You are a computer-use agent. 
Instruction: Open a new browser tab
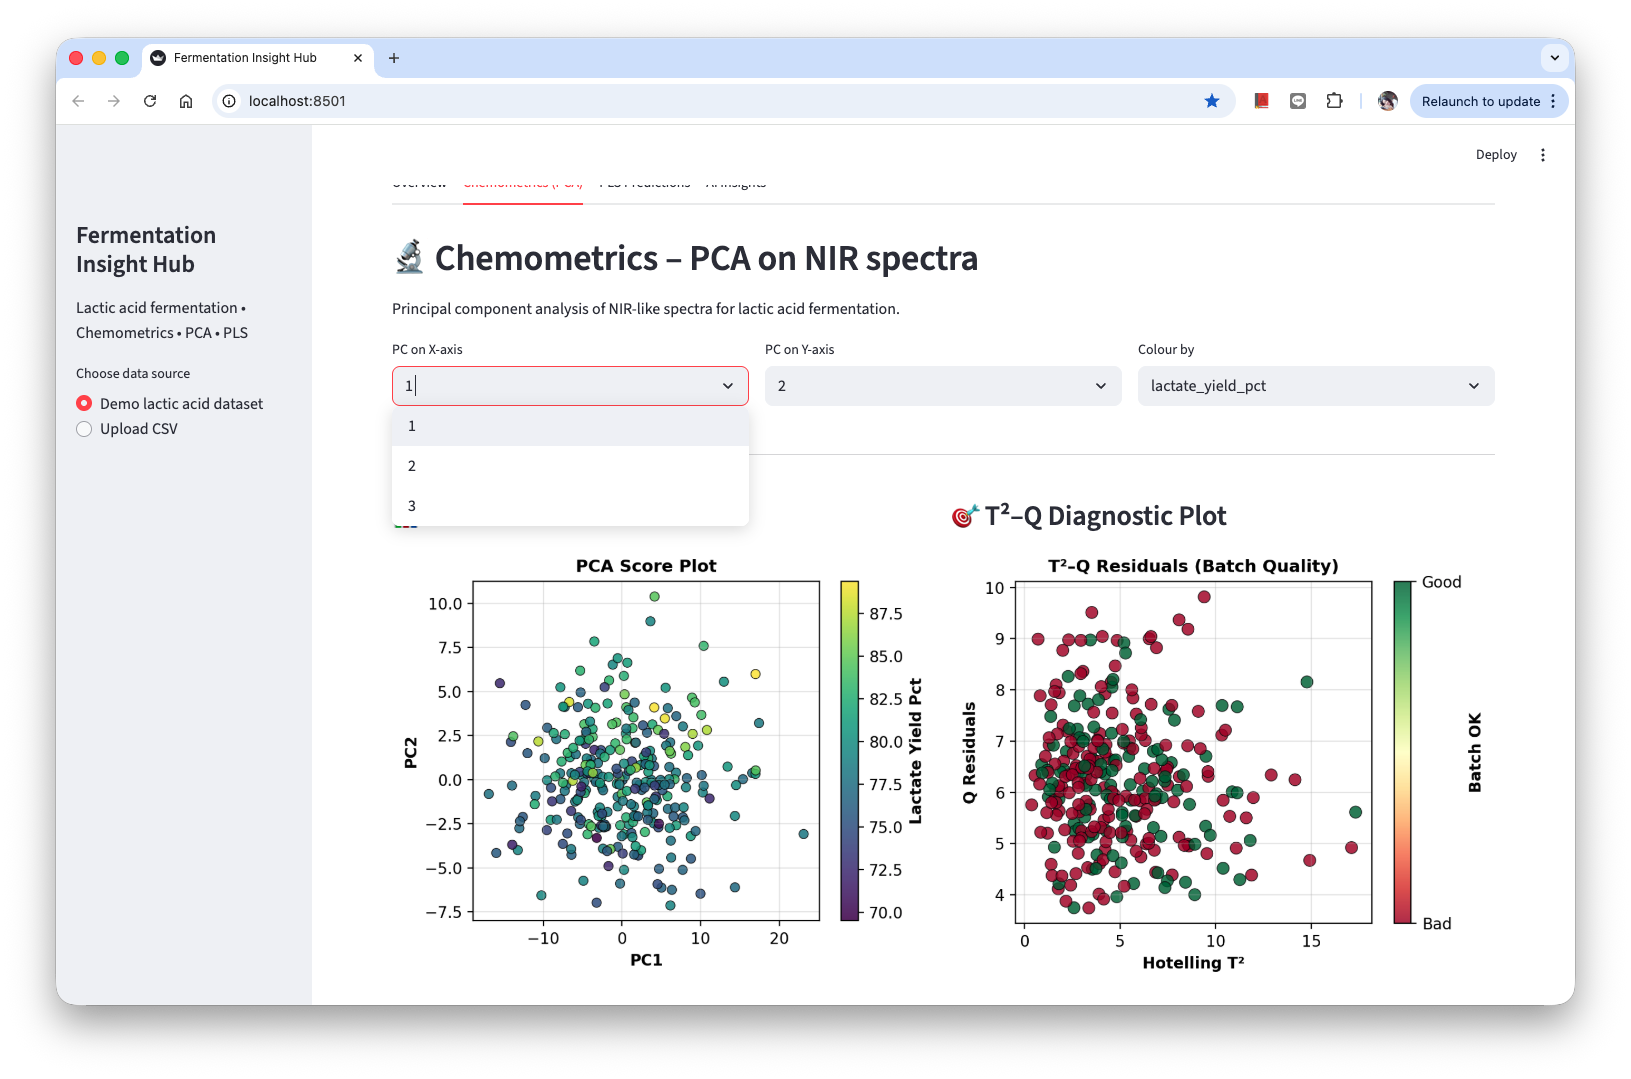click(394, 58)
